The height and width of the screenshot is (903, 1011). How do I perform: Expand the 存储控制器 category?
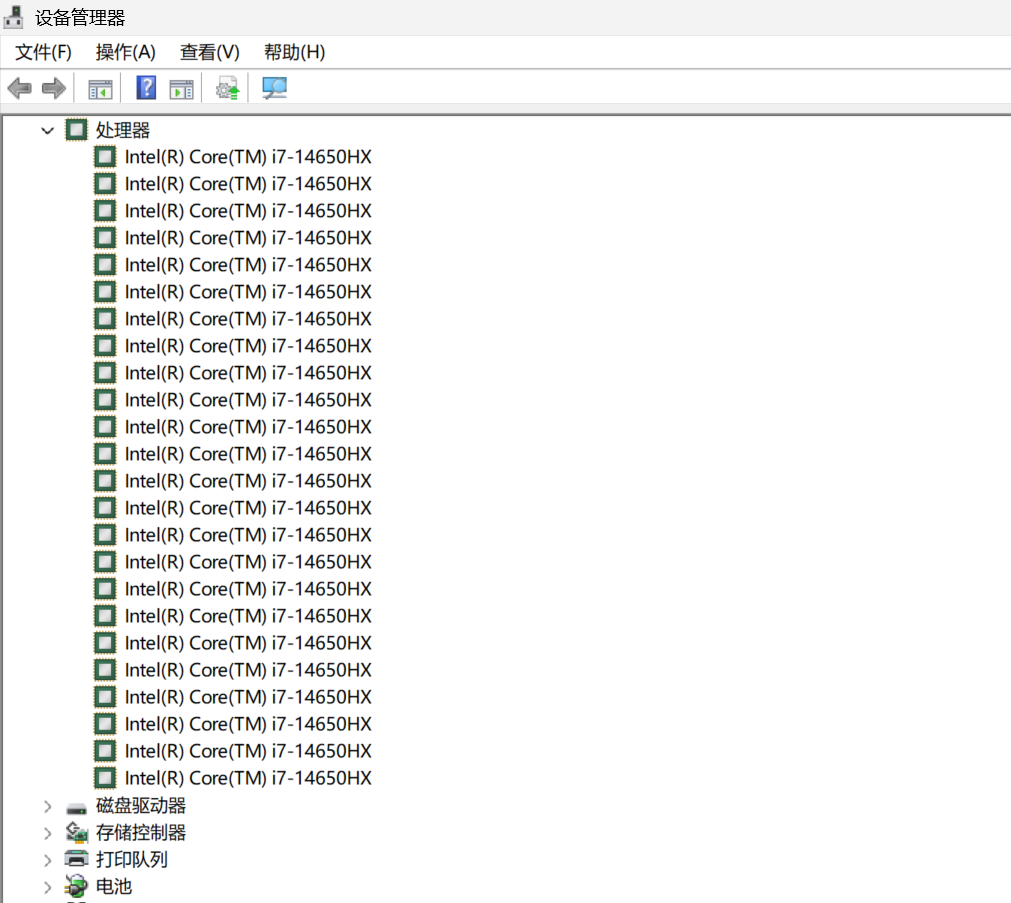47,833
